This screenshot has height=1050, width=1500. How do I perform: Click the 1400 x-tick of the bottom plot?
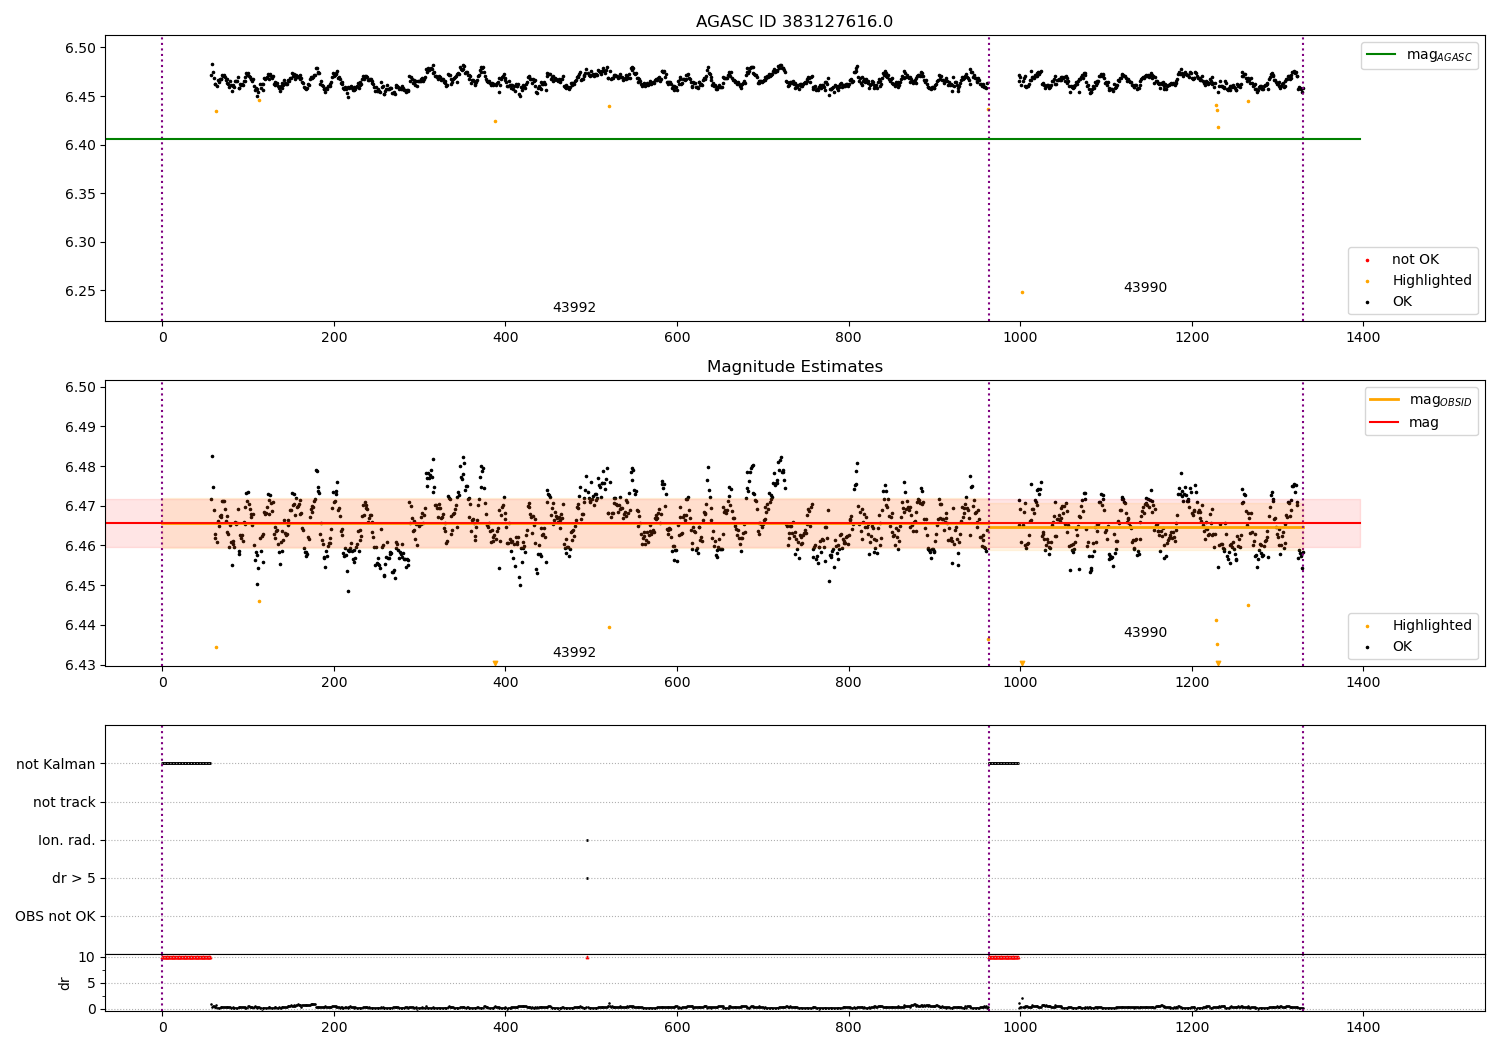click(x=1363, y=1027)
